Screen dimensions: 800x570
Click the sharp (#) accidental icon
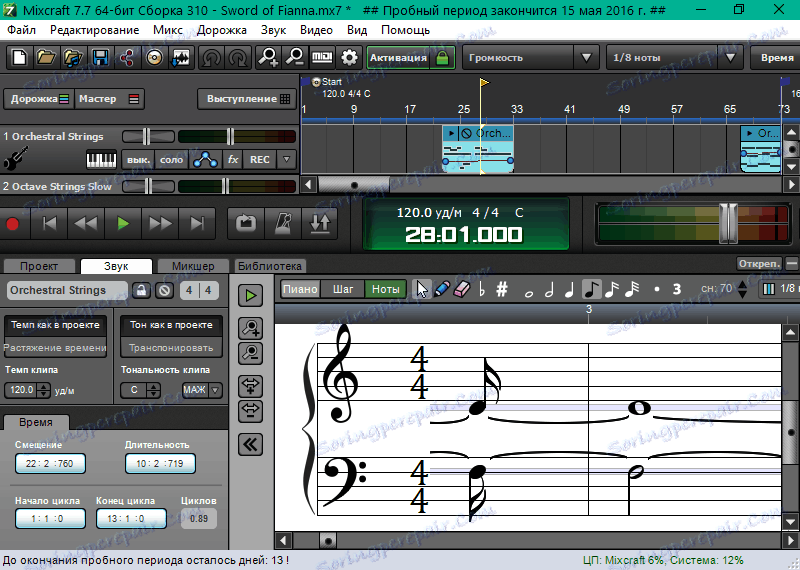(x=502, y=289)
